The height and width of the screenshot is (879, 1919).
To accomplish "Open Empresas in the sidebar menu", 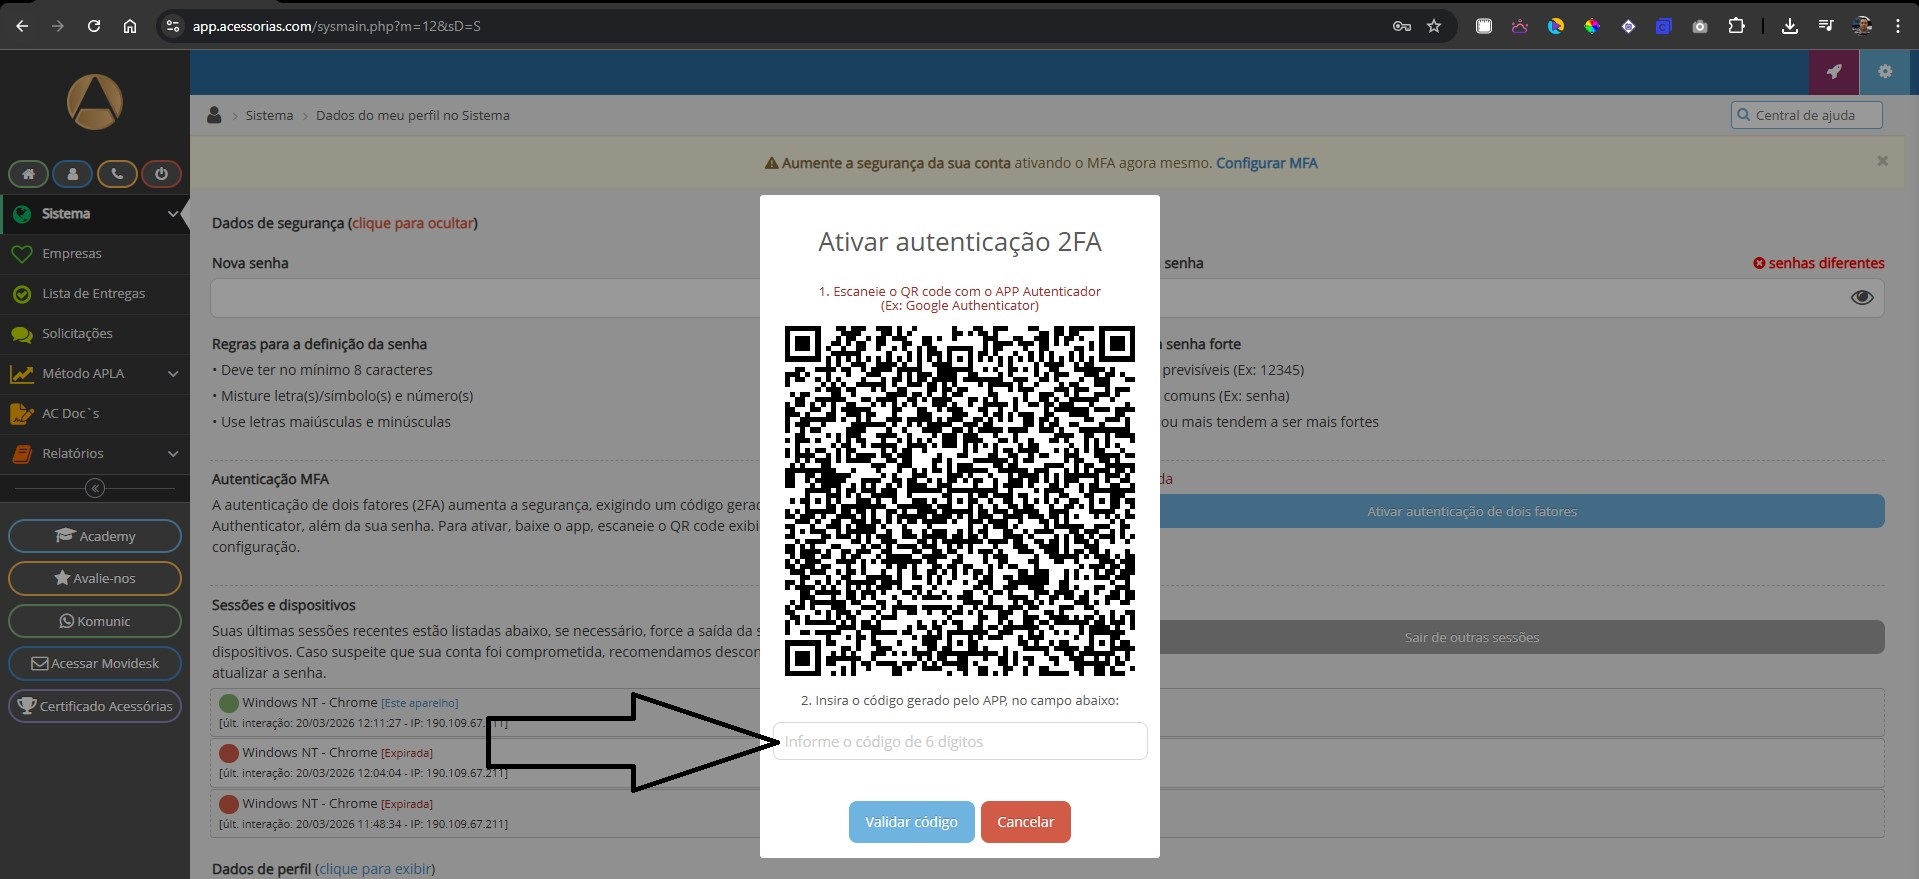I will click(x=72, y=254).
